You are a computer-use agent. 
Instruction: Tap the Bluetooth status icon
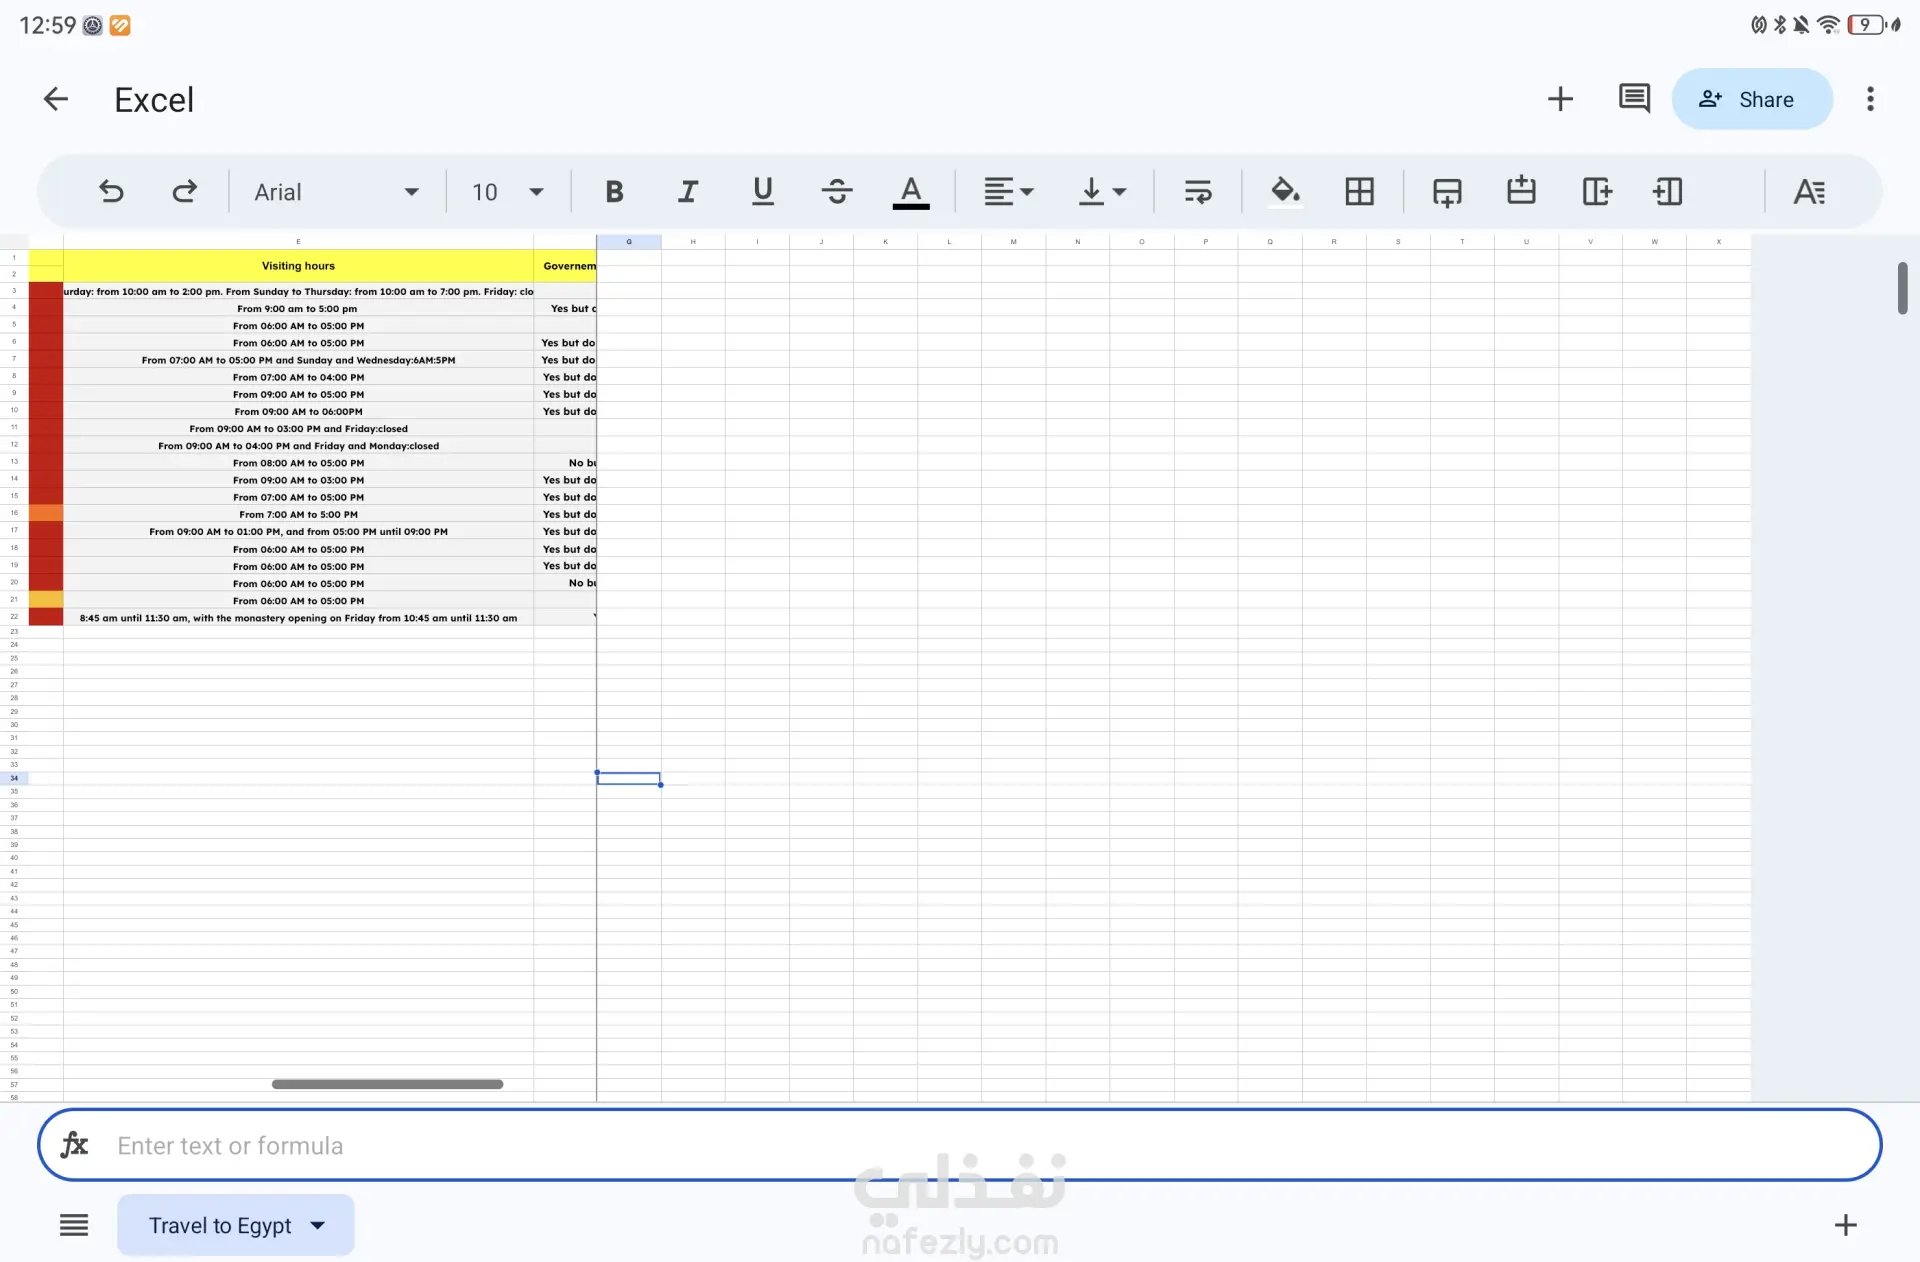(x=1780, y=25)
